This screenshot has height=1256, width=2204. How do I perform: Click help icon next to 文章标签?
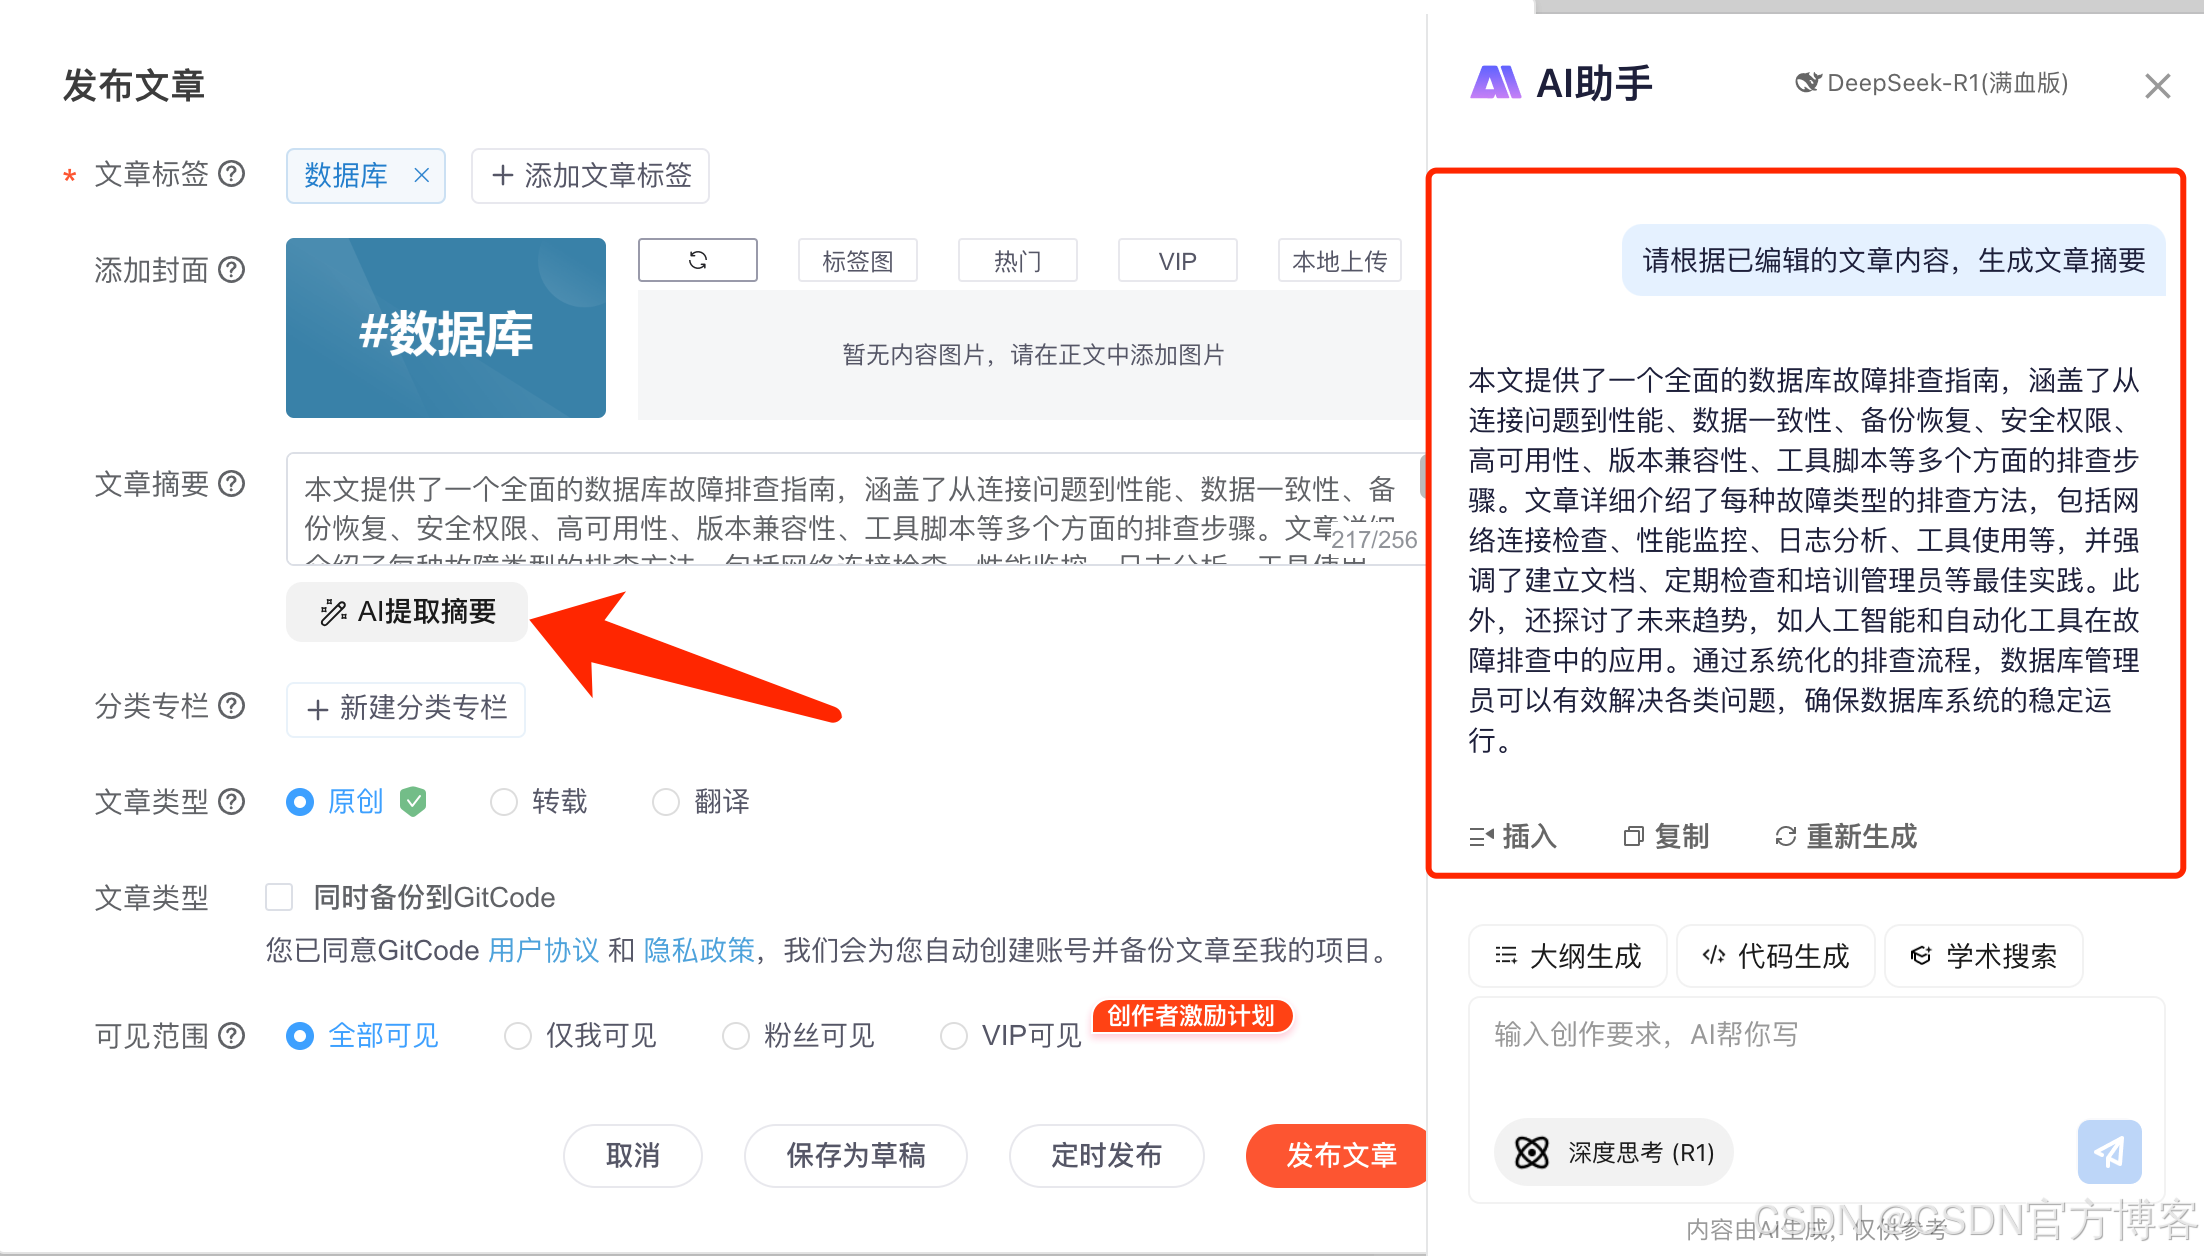point(232,174)
